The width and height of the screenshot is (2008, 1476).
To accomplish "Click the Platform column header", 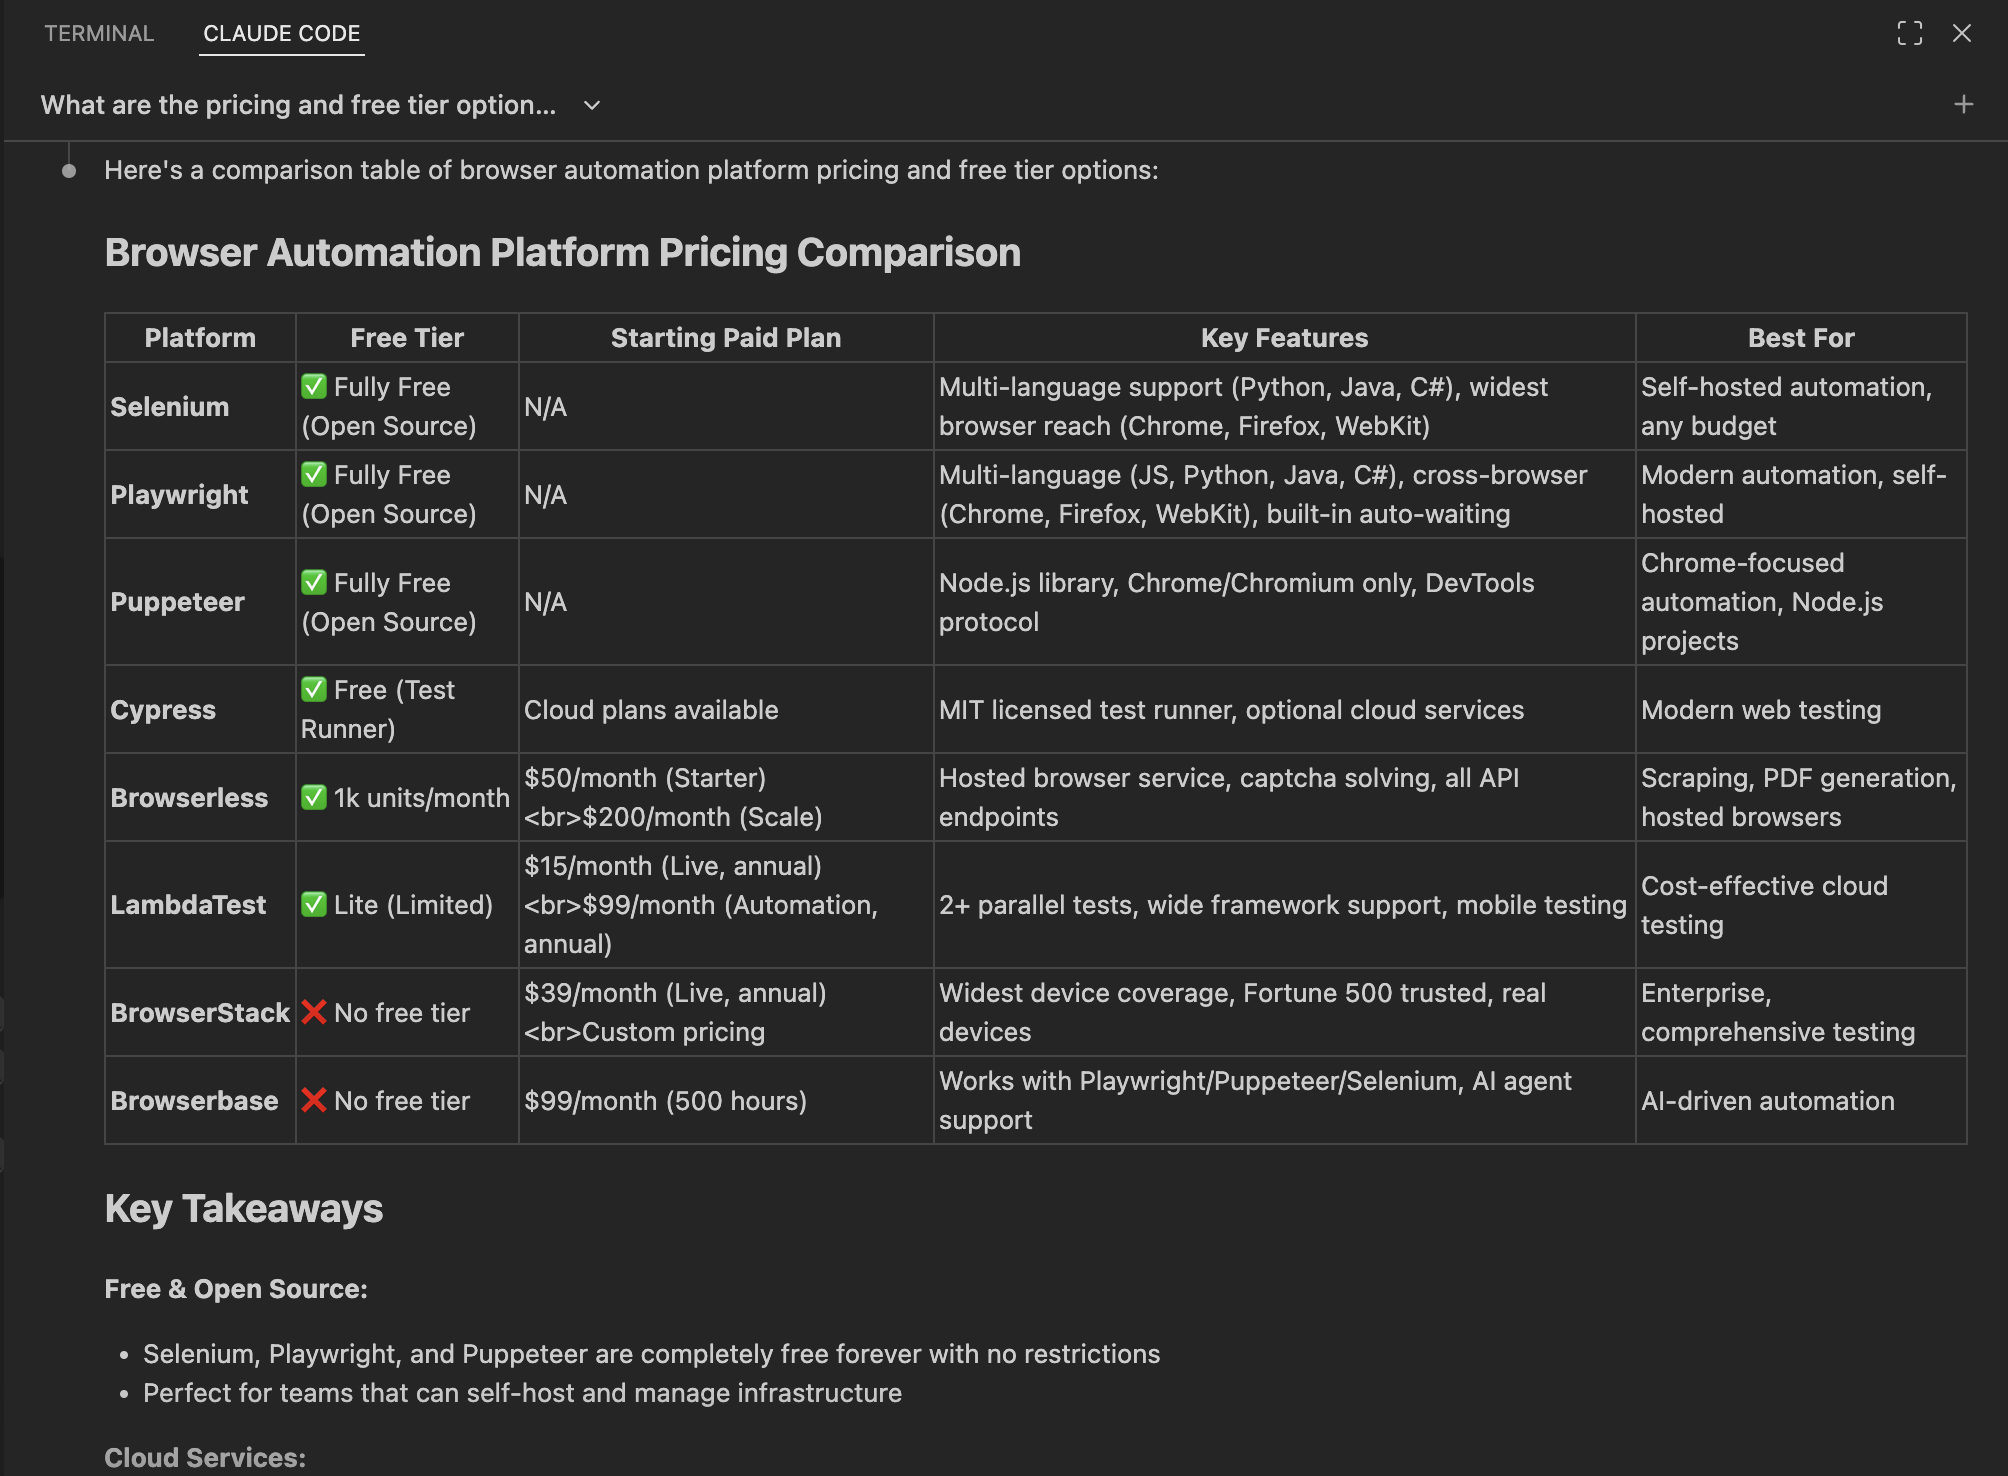I will [200, 338].
